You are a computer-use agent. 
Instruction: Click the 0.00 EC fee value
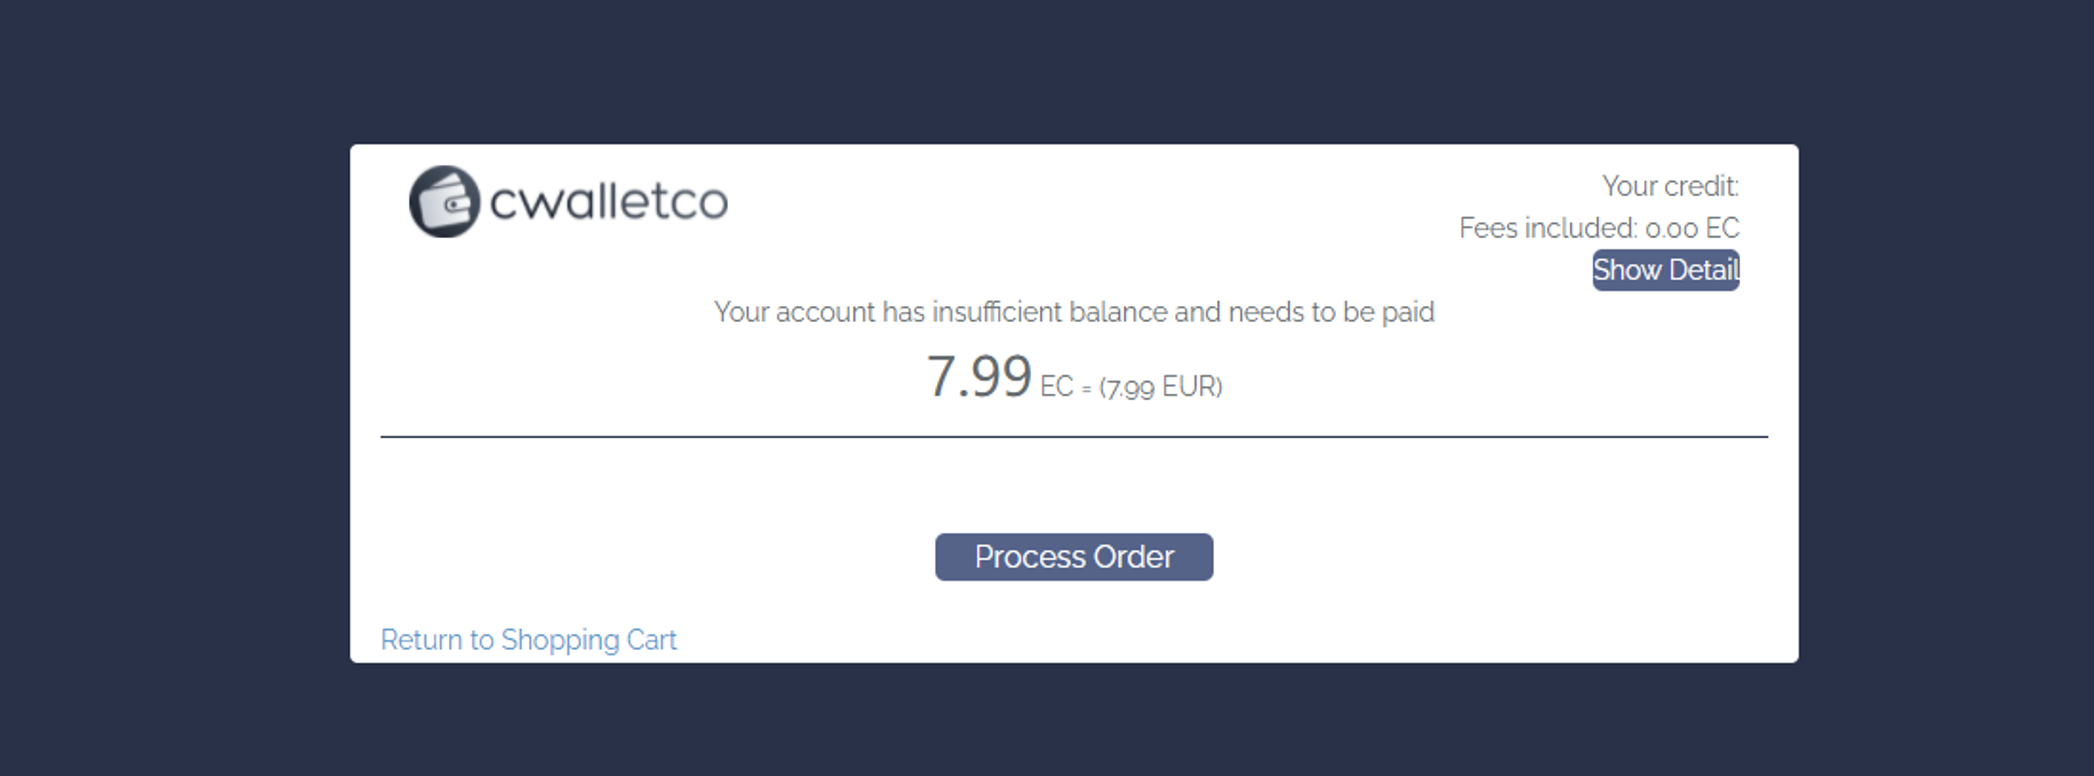(x=1692, y=228)
